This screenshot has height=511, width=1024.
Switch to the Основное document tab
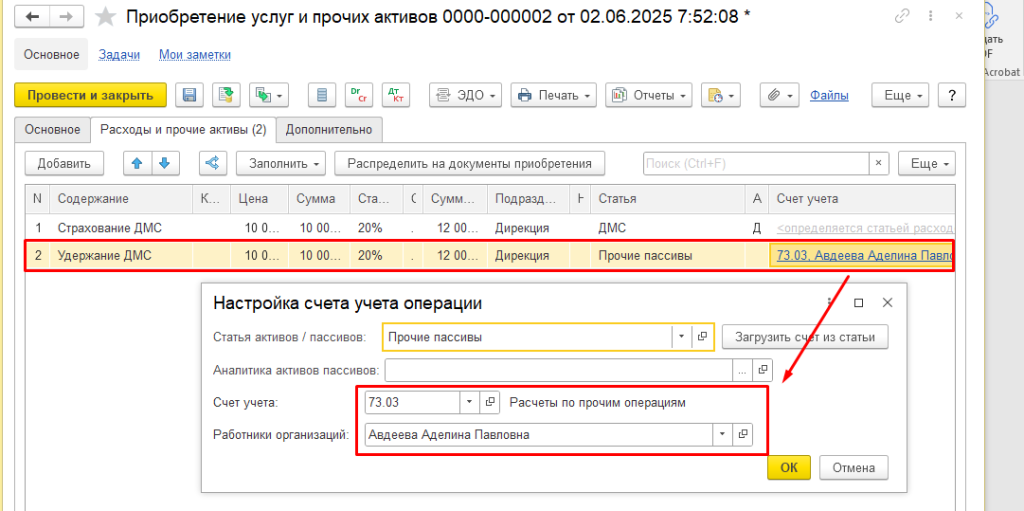point(52,129)
